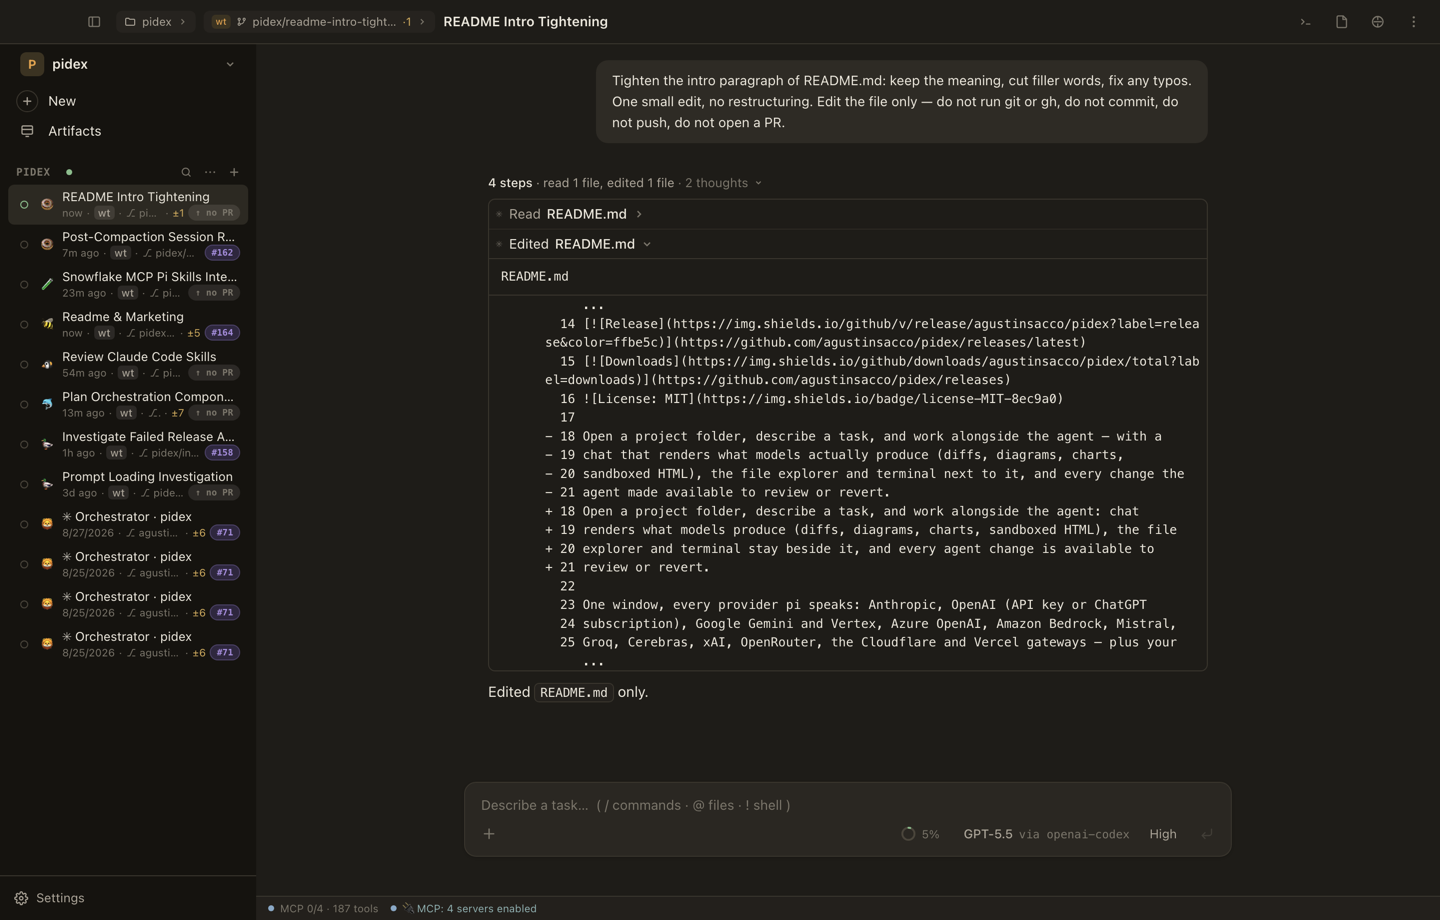Click the MCP plug icon in status bar
The height and width of the screenshot is (920, 1440).
tap(408, 908)
